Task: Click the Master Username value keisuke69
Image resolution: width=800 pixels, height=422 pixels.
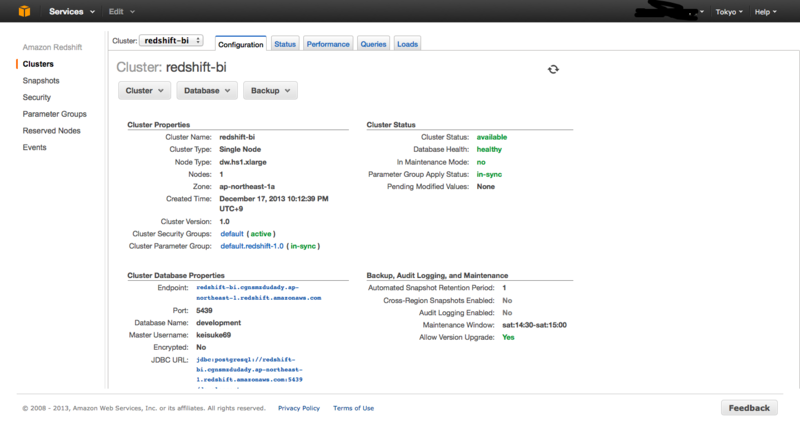Action: pyautogui.click(x=213, y=335)
